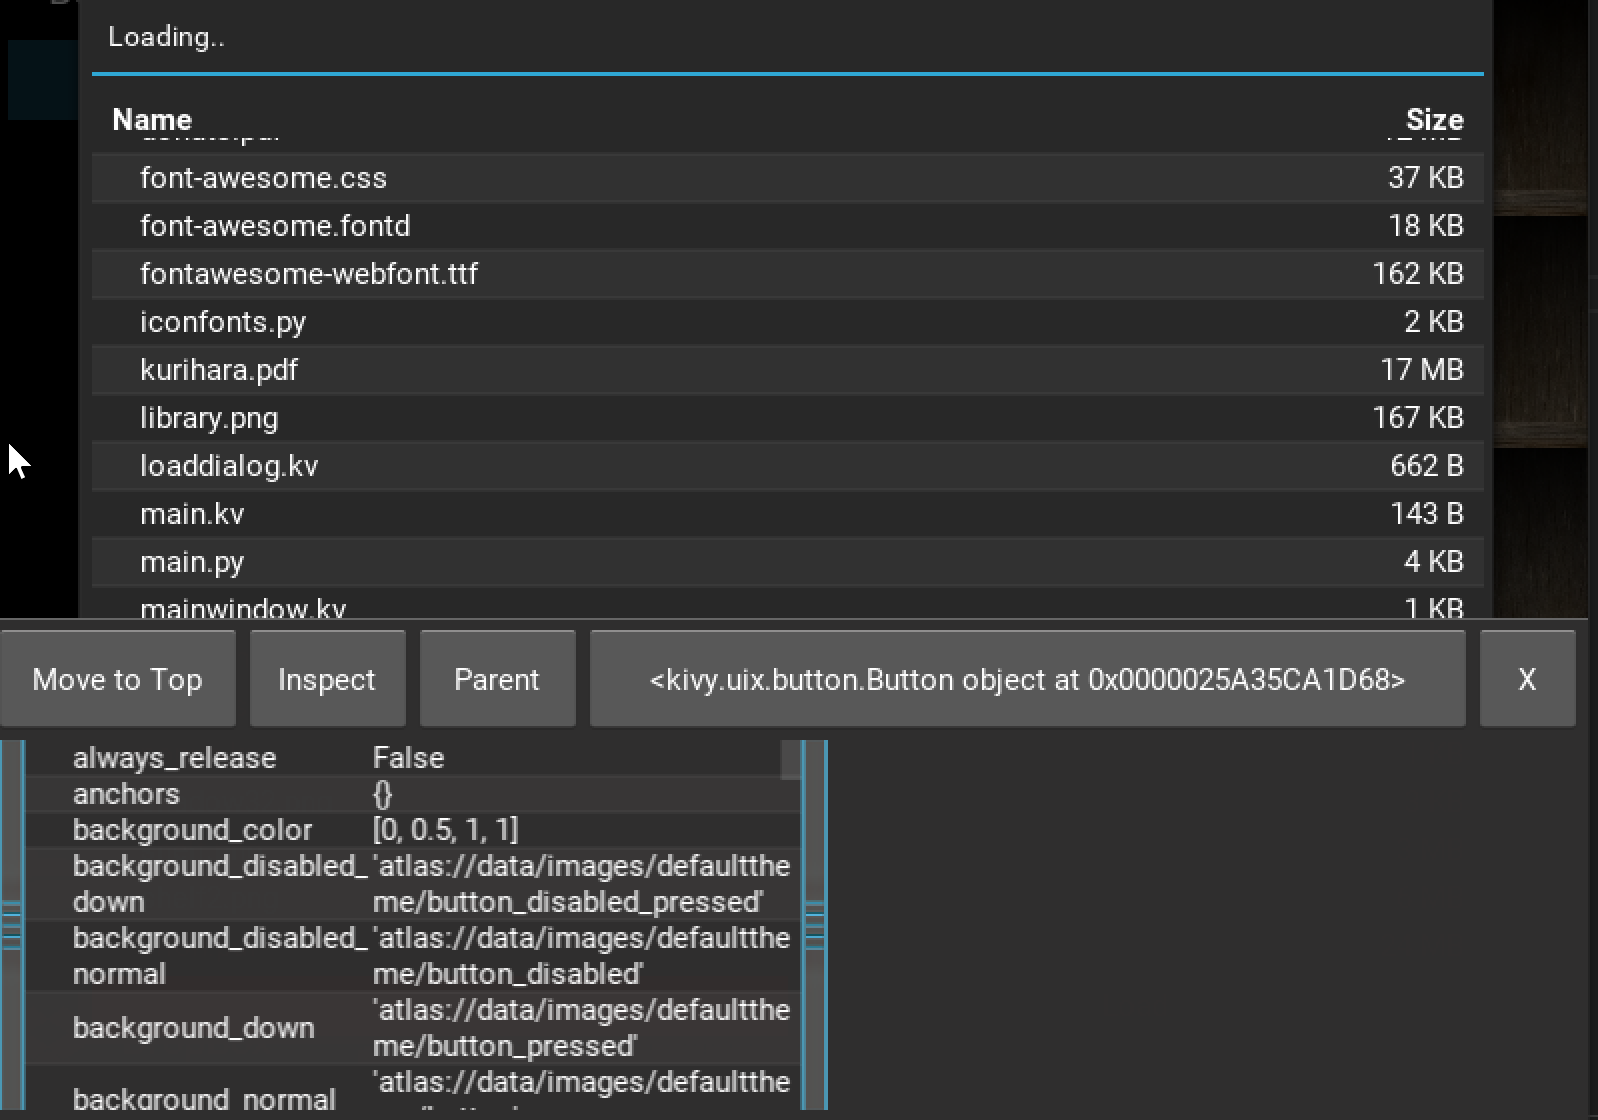The image size is (1598, 1120).
Task: Select the font-awesome.css file
Action: [x=263, y=178]
